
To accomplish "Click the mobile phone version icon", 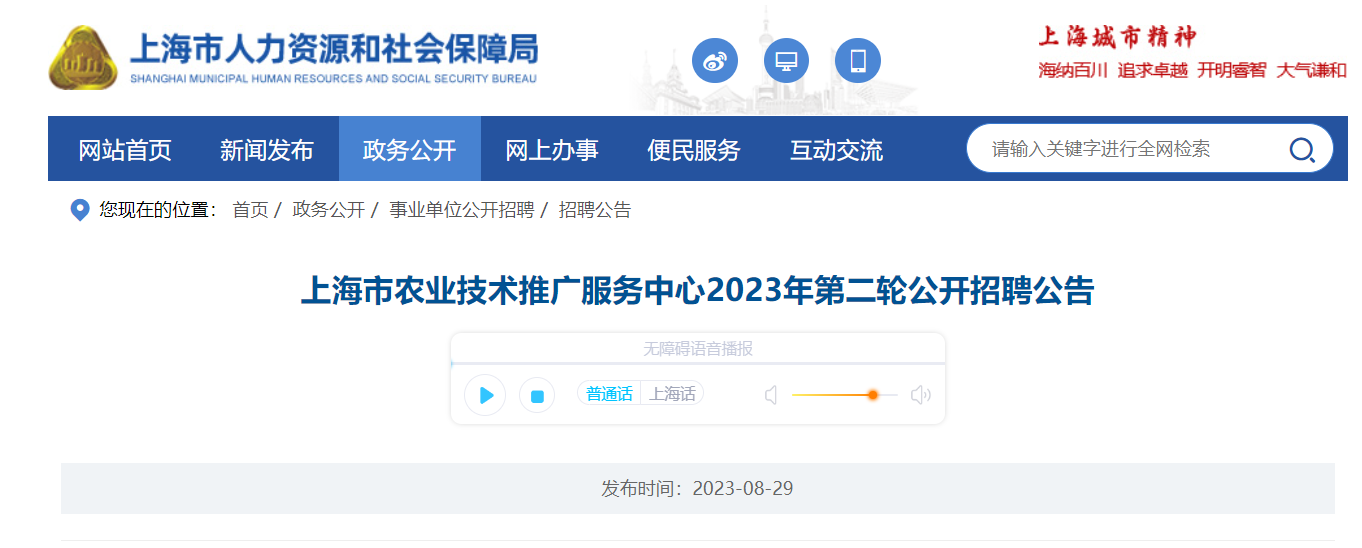I will [x=858, y=61].
